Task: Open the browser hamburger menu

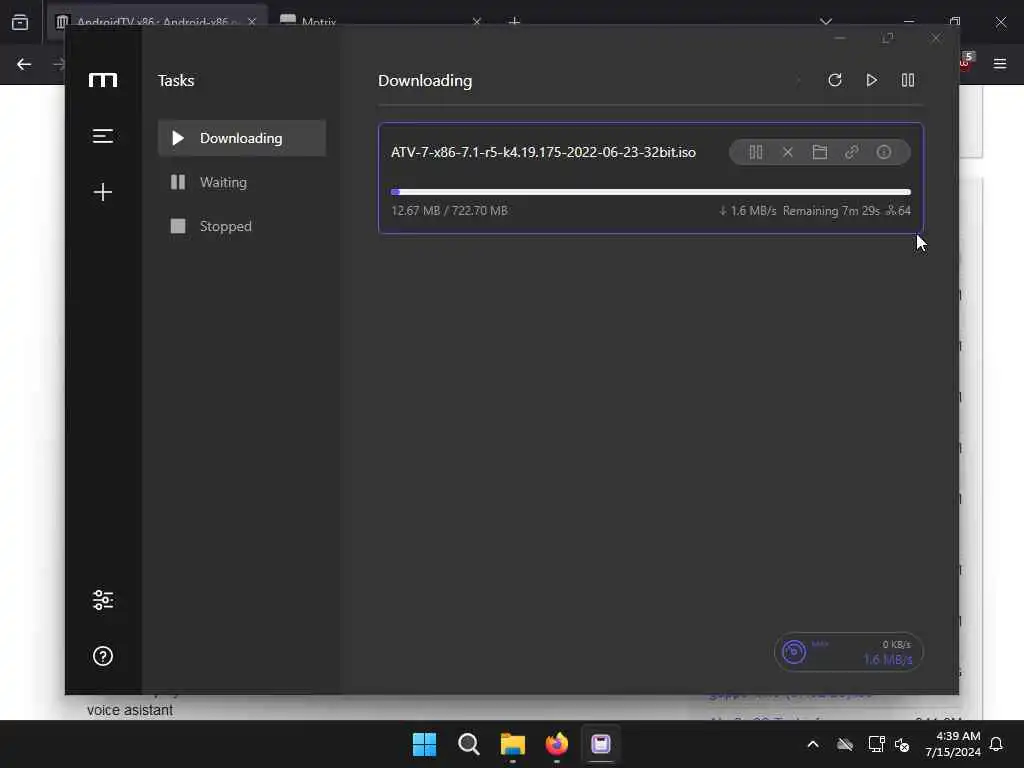Action: [1000, 63]
